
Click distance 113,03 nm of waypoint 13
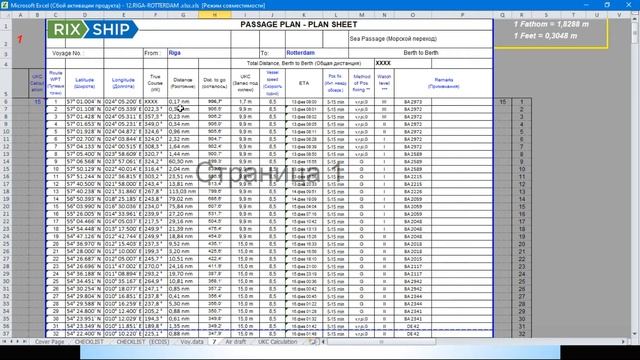[x=183, y=191]
